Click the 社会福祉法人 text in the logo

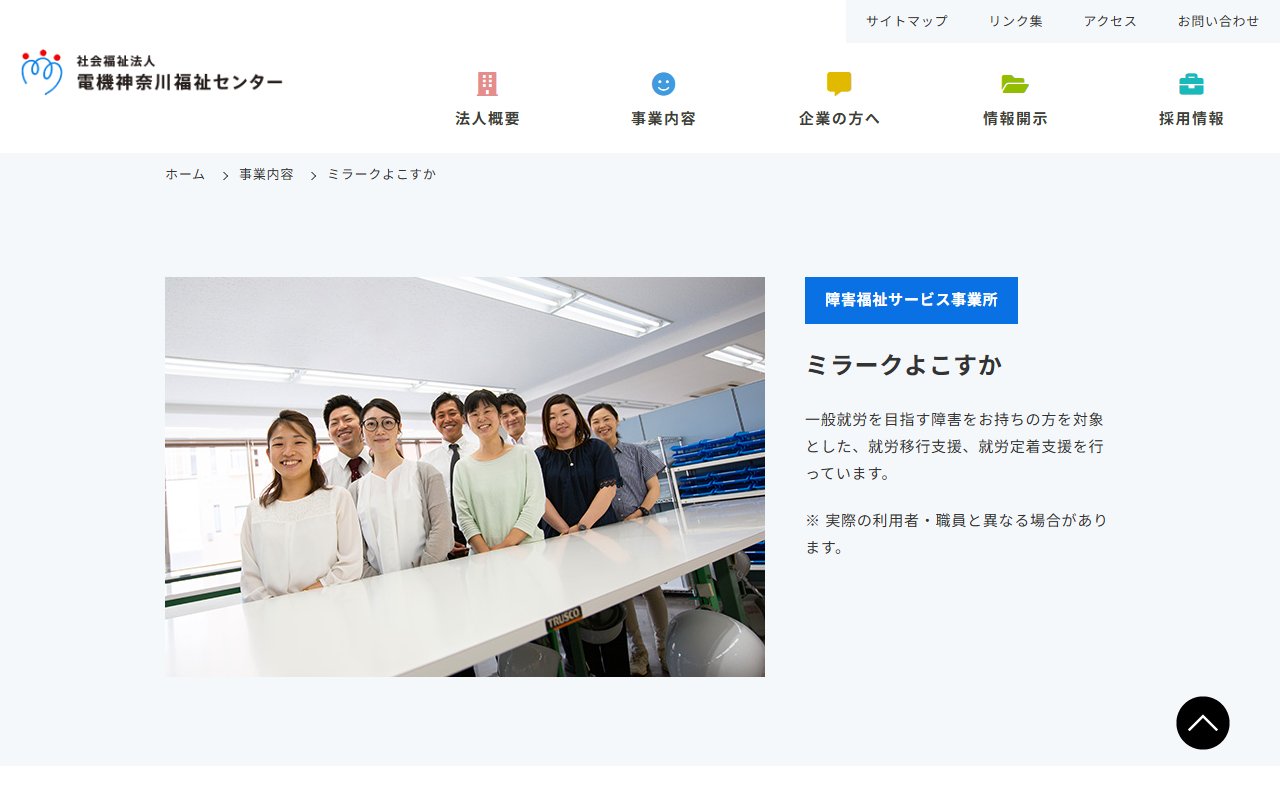(x=116, y=61)
